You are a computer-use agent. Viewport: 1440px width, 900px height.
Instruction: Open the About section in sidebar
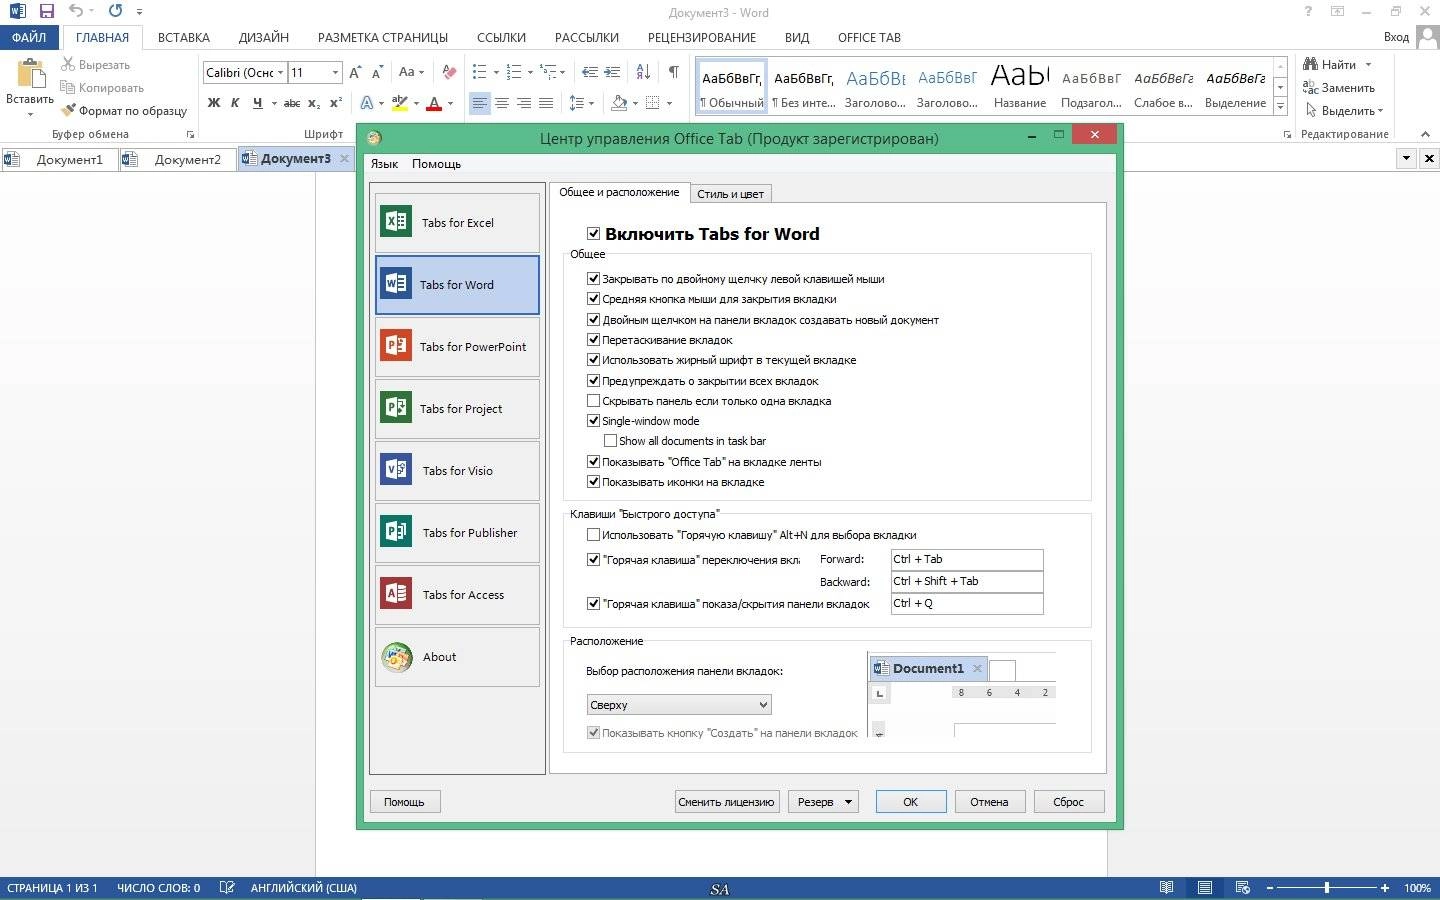pyautogui.click(x=457, y=656)
